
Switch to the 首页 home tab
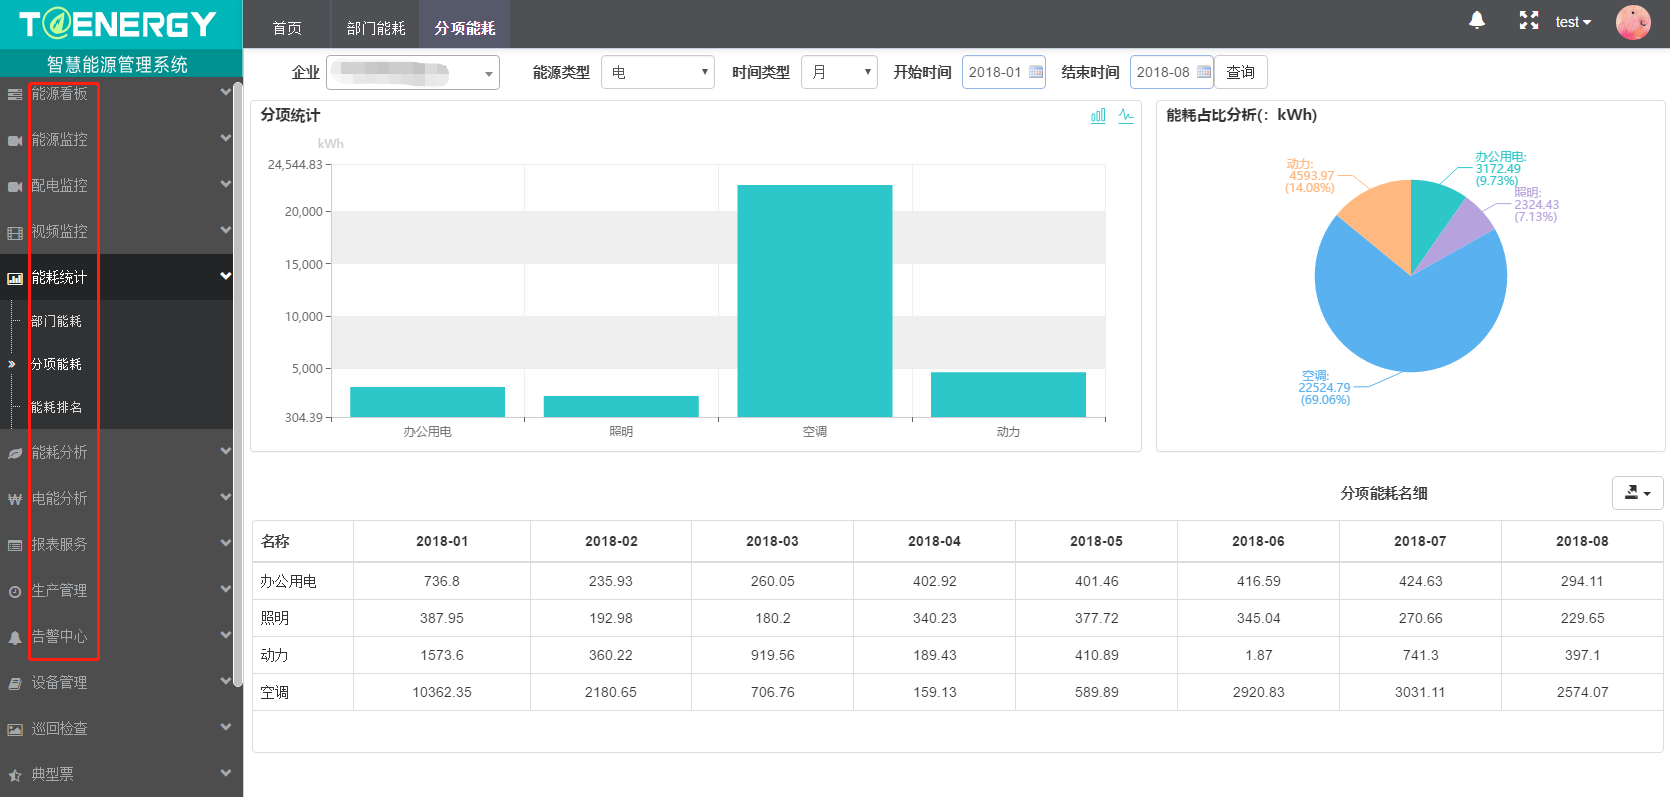(x=287, y=28)
